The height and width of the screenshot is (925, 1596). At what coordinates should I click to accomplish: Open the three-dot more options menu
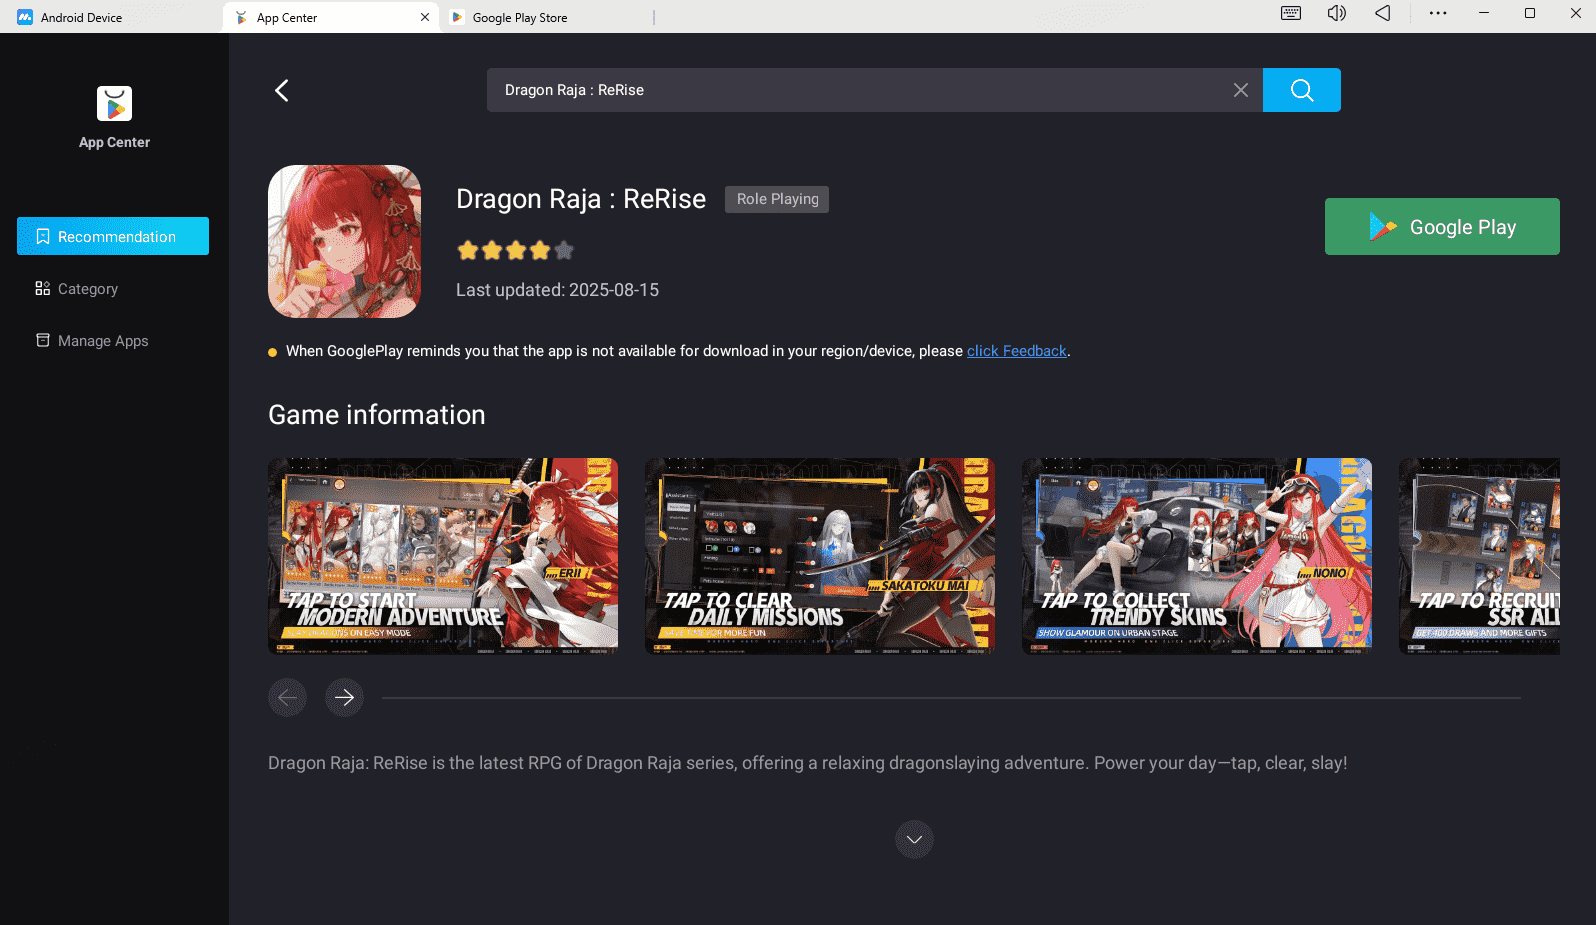[1438, 13]
